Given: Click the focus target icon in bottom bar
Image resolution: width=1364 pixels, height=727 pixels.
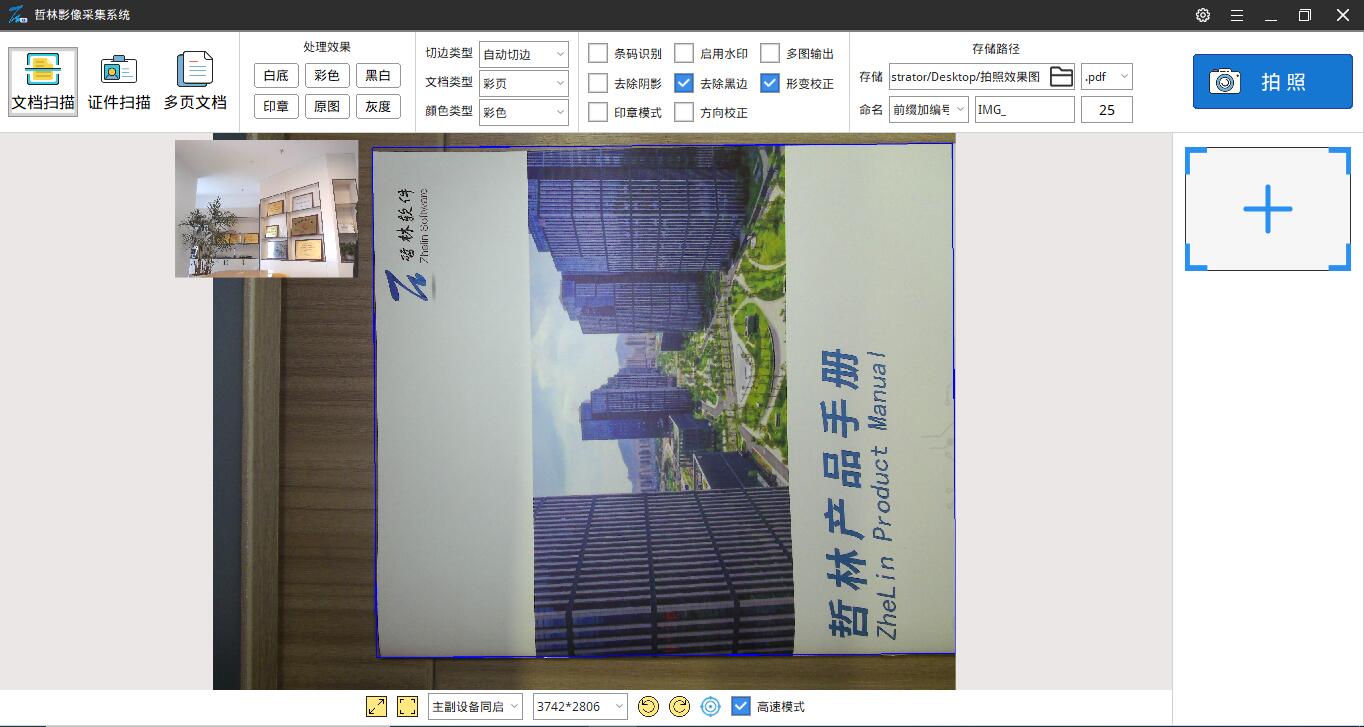Looking at the screenshot, I should pyautogui.click(x=710, y=706).
